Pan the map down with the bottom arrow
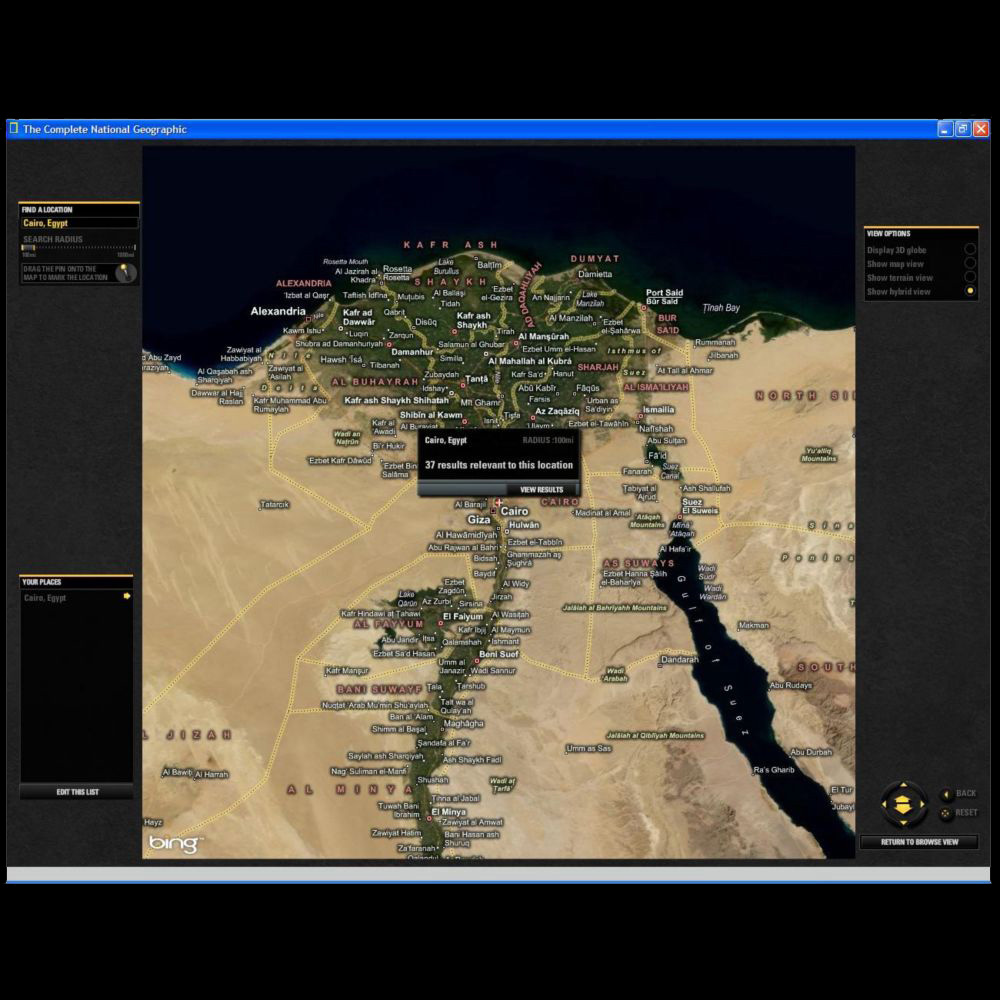The image size is (1000, 1000). tap(903, 820)
